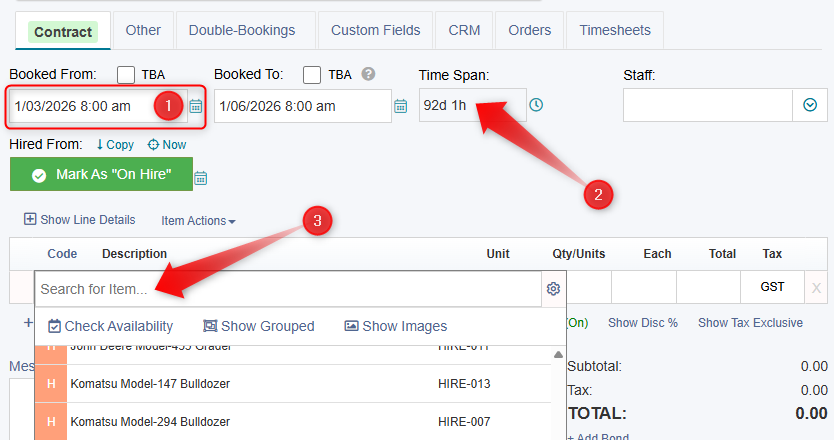Tick the Booked To TBA checkbox
The height and width of the screenshot is (440, 834).
[312, 75]
